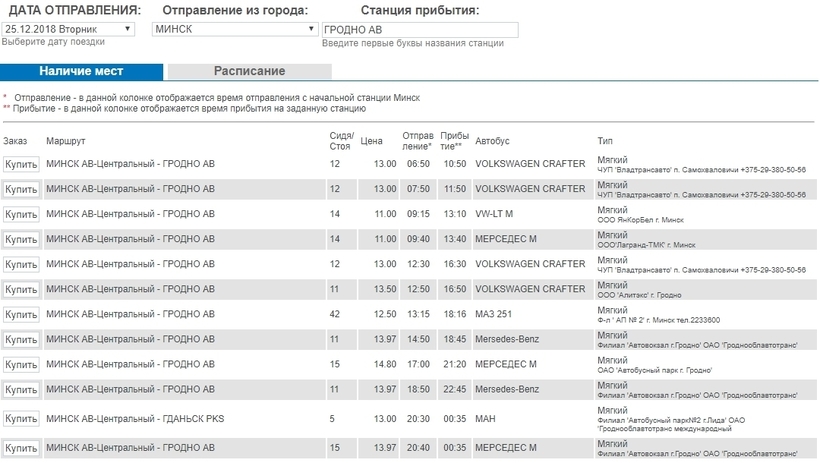Buy ticket for the 06:50 departure
The image size is (820, 463).
coord(21,164)
